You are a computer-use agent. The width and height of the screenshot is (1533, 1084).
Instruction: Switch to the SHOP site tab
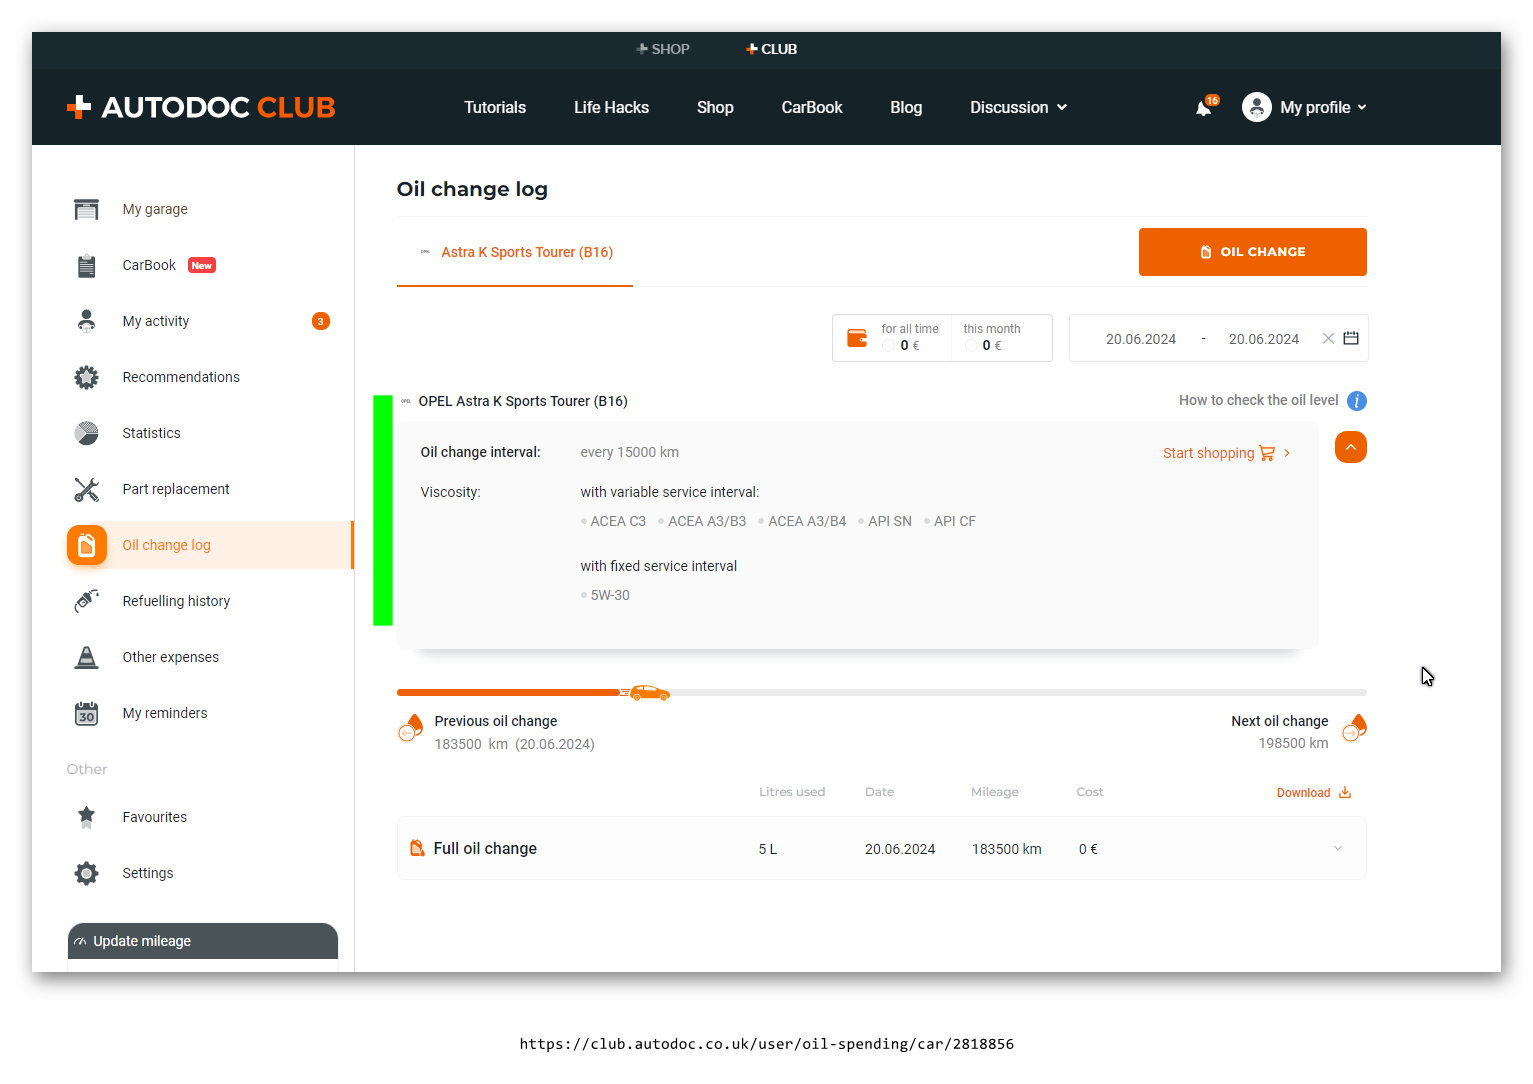tap(663, 49)
